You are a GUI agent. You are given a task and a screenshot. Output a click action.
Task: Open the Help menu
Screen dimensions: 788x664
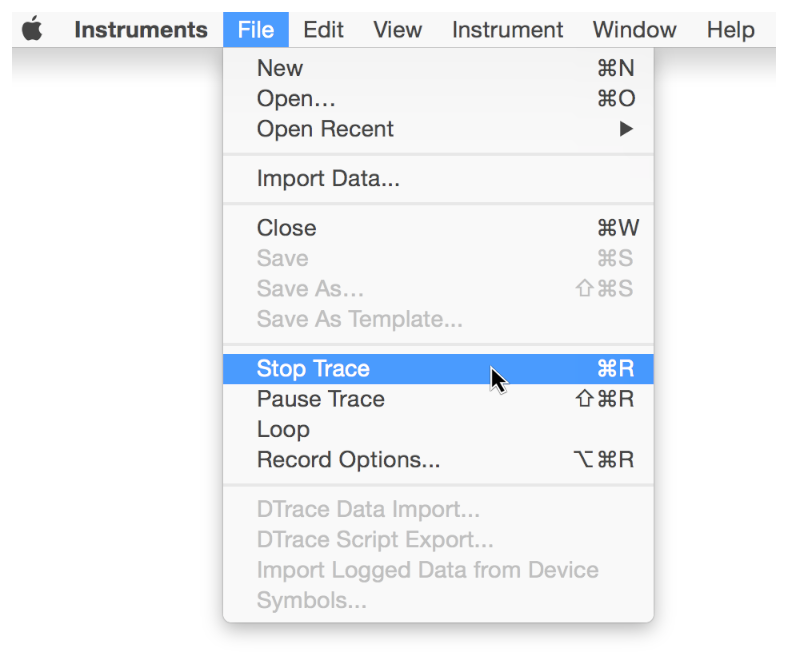pyautogui.click(x=730, y=30)
